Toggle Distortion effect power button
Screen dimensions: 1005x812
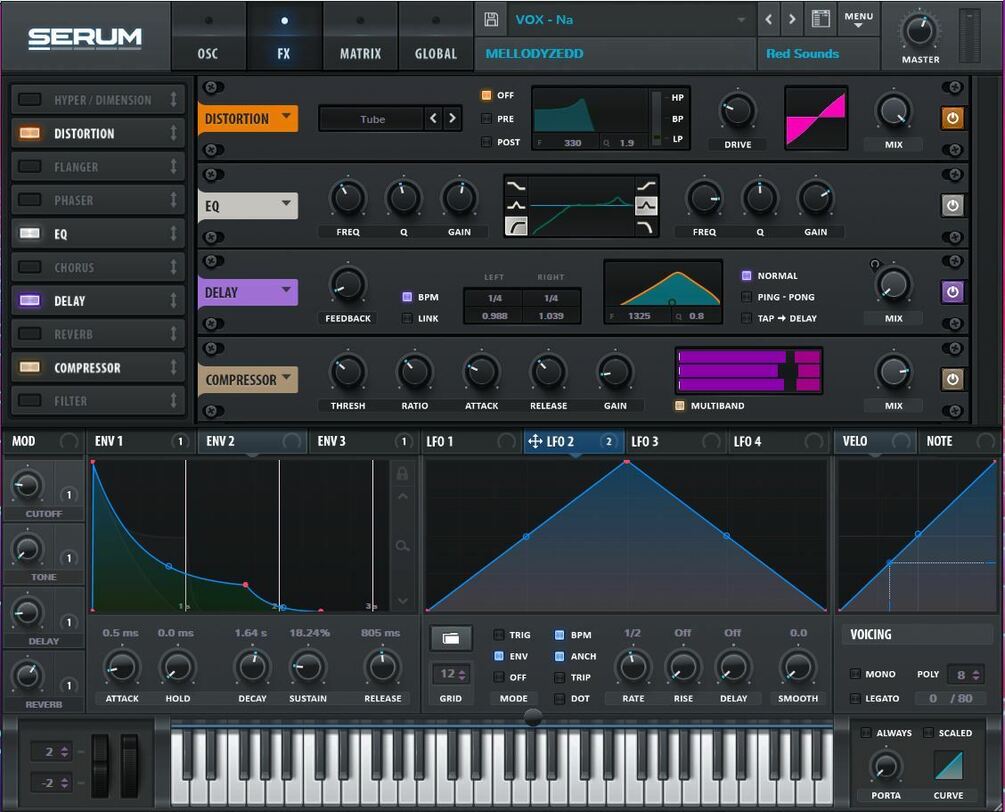click(x=952, y=119)
